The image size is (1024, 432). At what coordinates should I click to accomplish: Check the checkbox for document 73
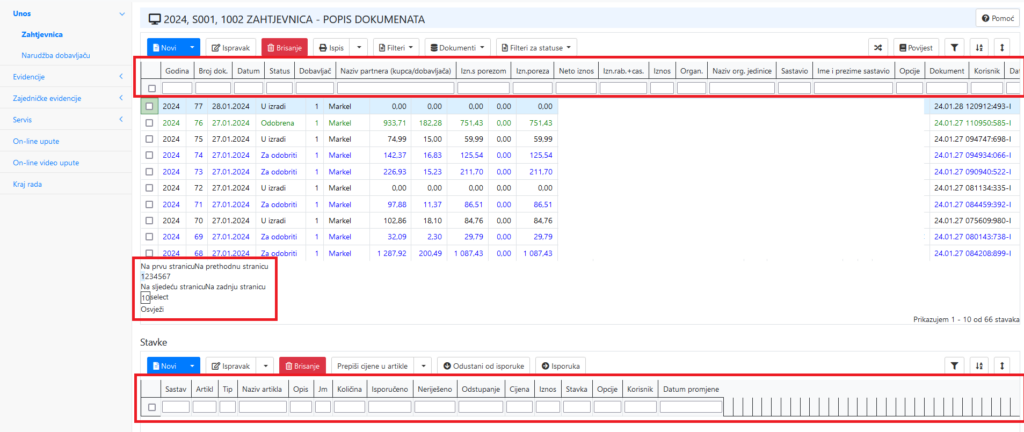150,172
